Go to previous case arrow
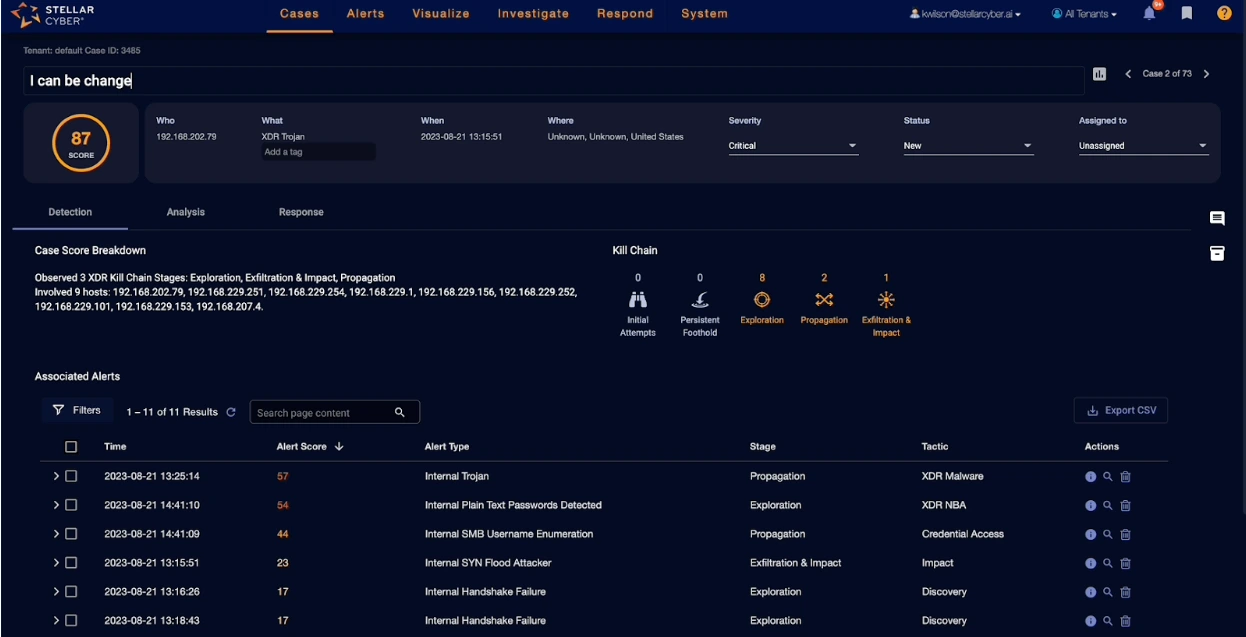Screen dimensions: 1246x637 [x=1129, y=74]
